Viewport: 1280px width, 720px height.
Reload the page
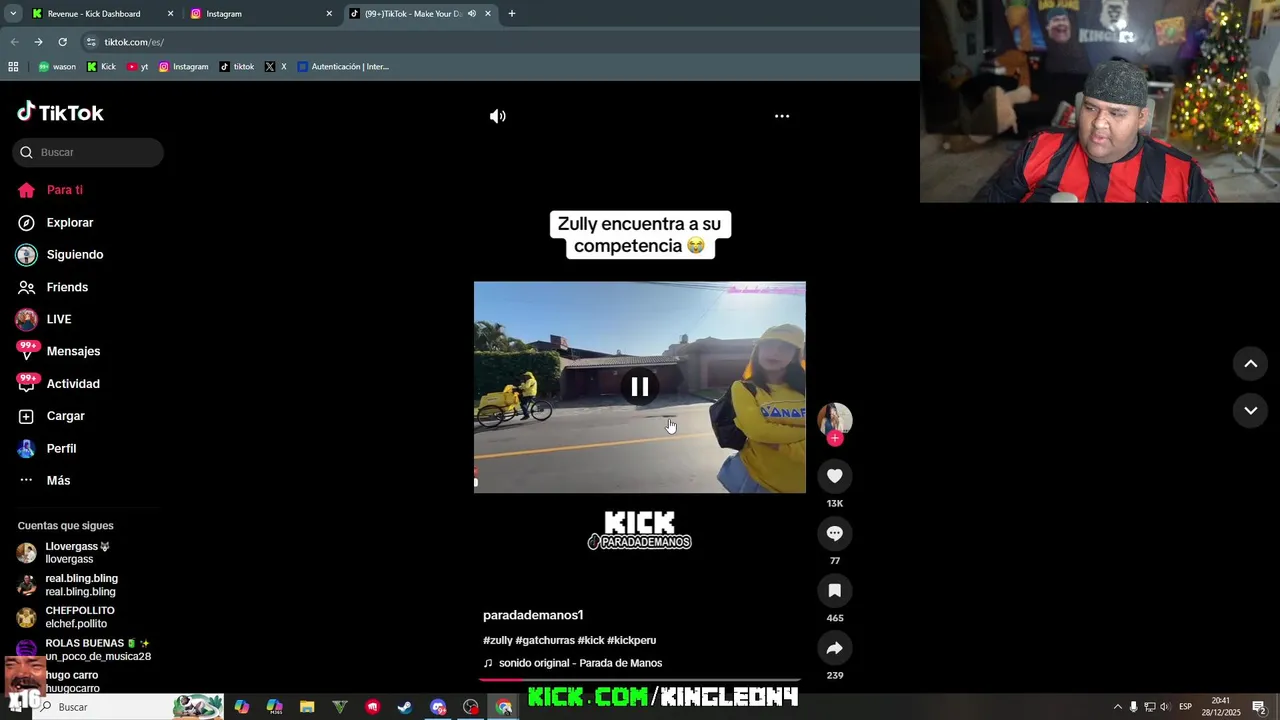click(x=62, y=42)
